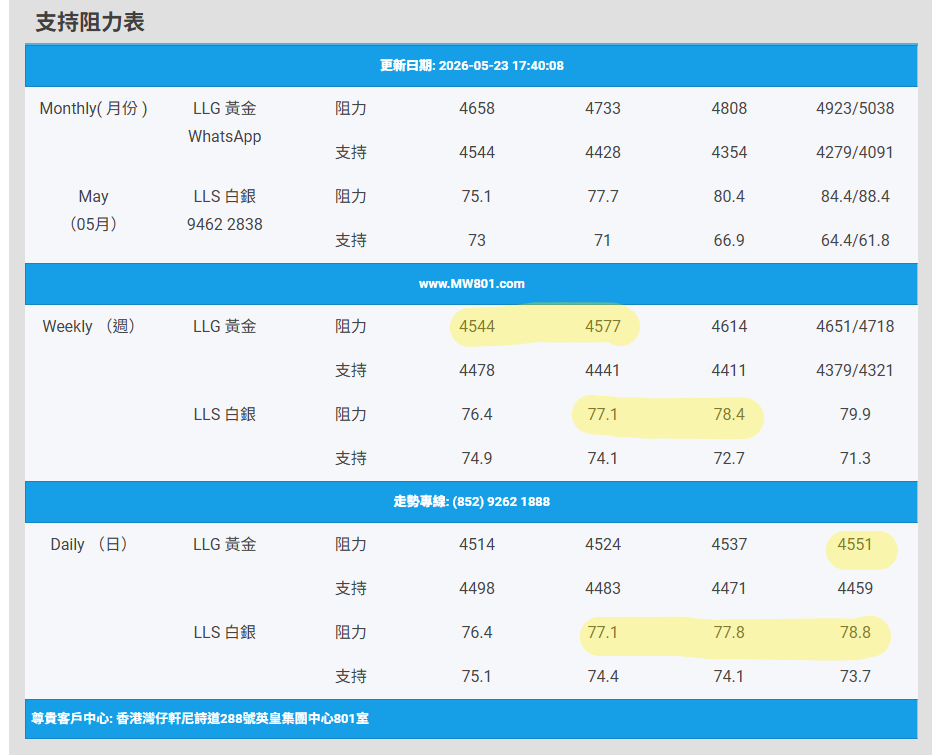Screen dimensions: 933x755
Task: Select monthly gold resistance value 4808
Action: click(x=729, y=108)
